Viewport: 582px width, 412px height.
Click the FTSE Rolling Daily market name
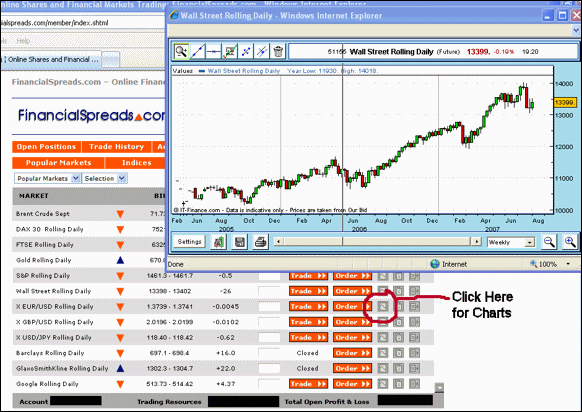(45, 245)
